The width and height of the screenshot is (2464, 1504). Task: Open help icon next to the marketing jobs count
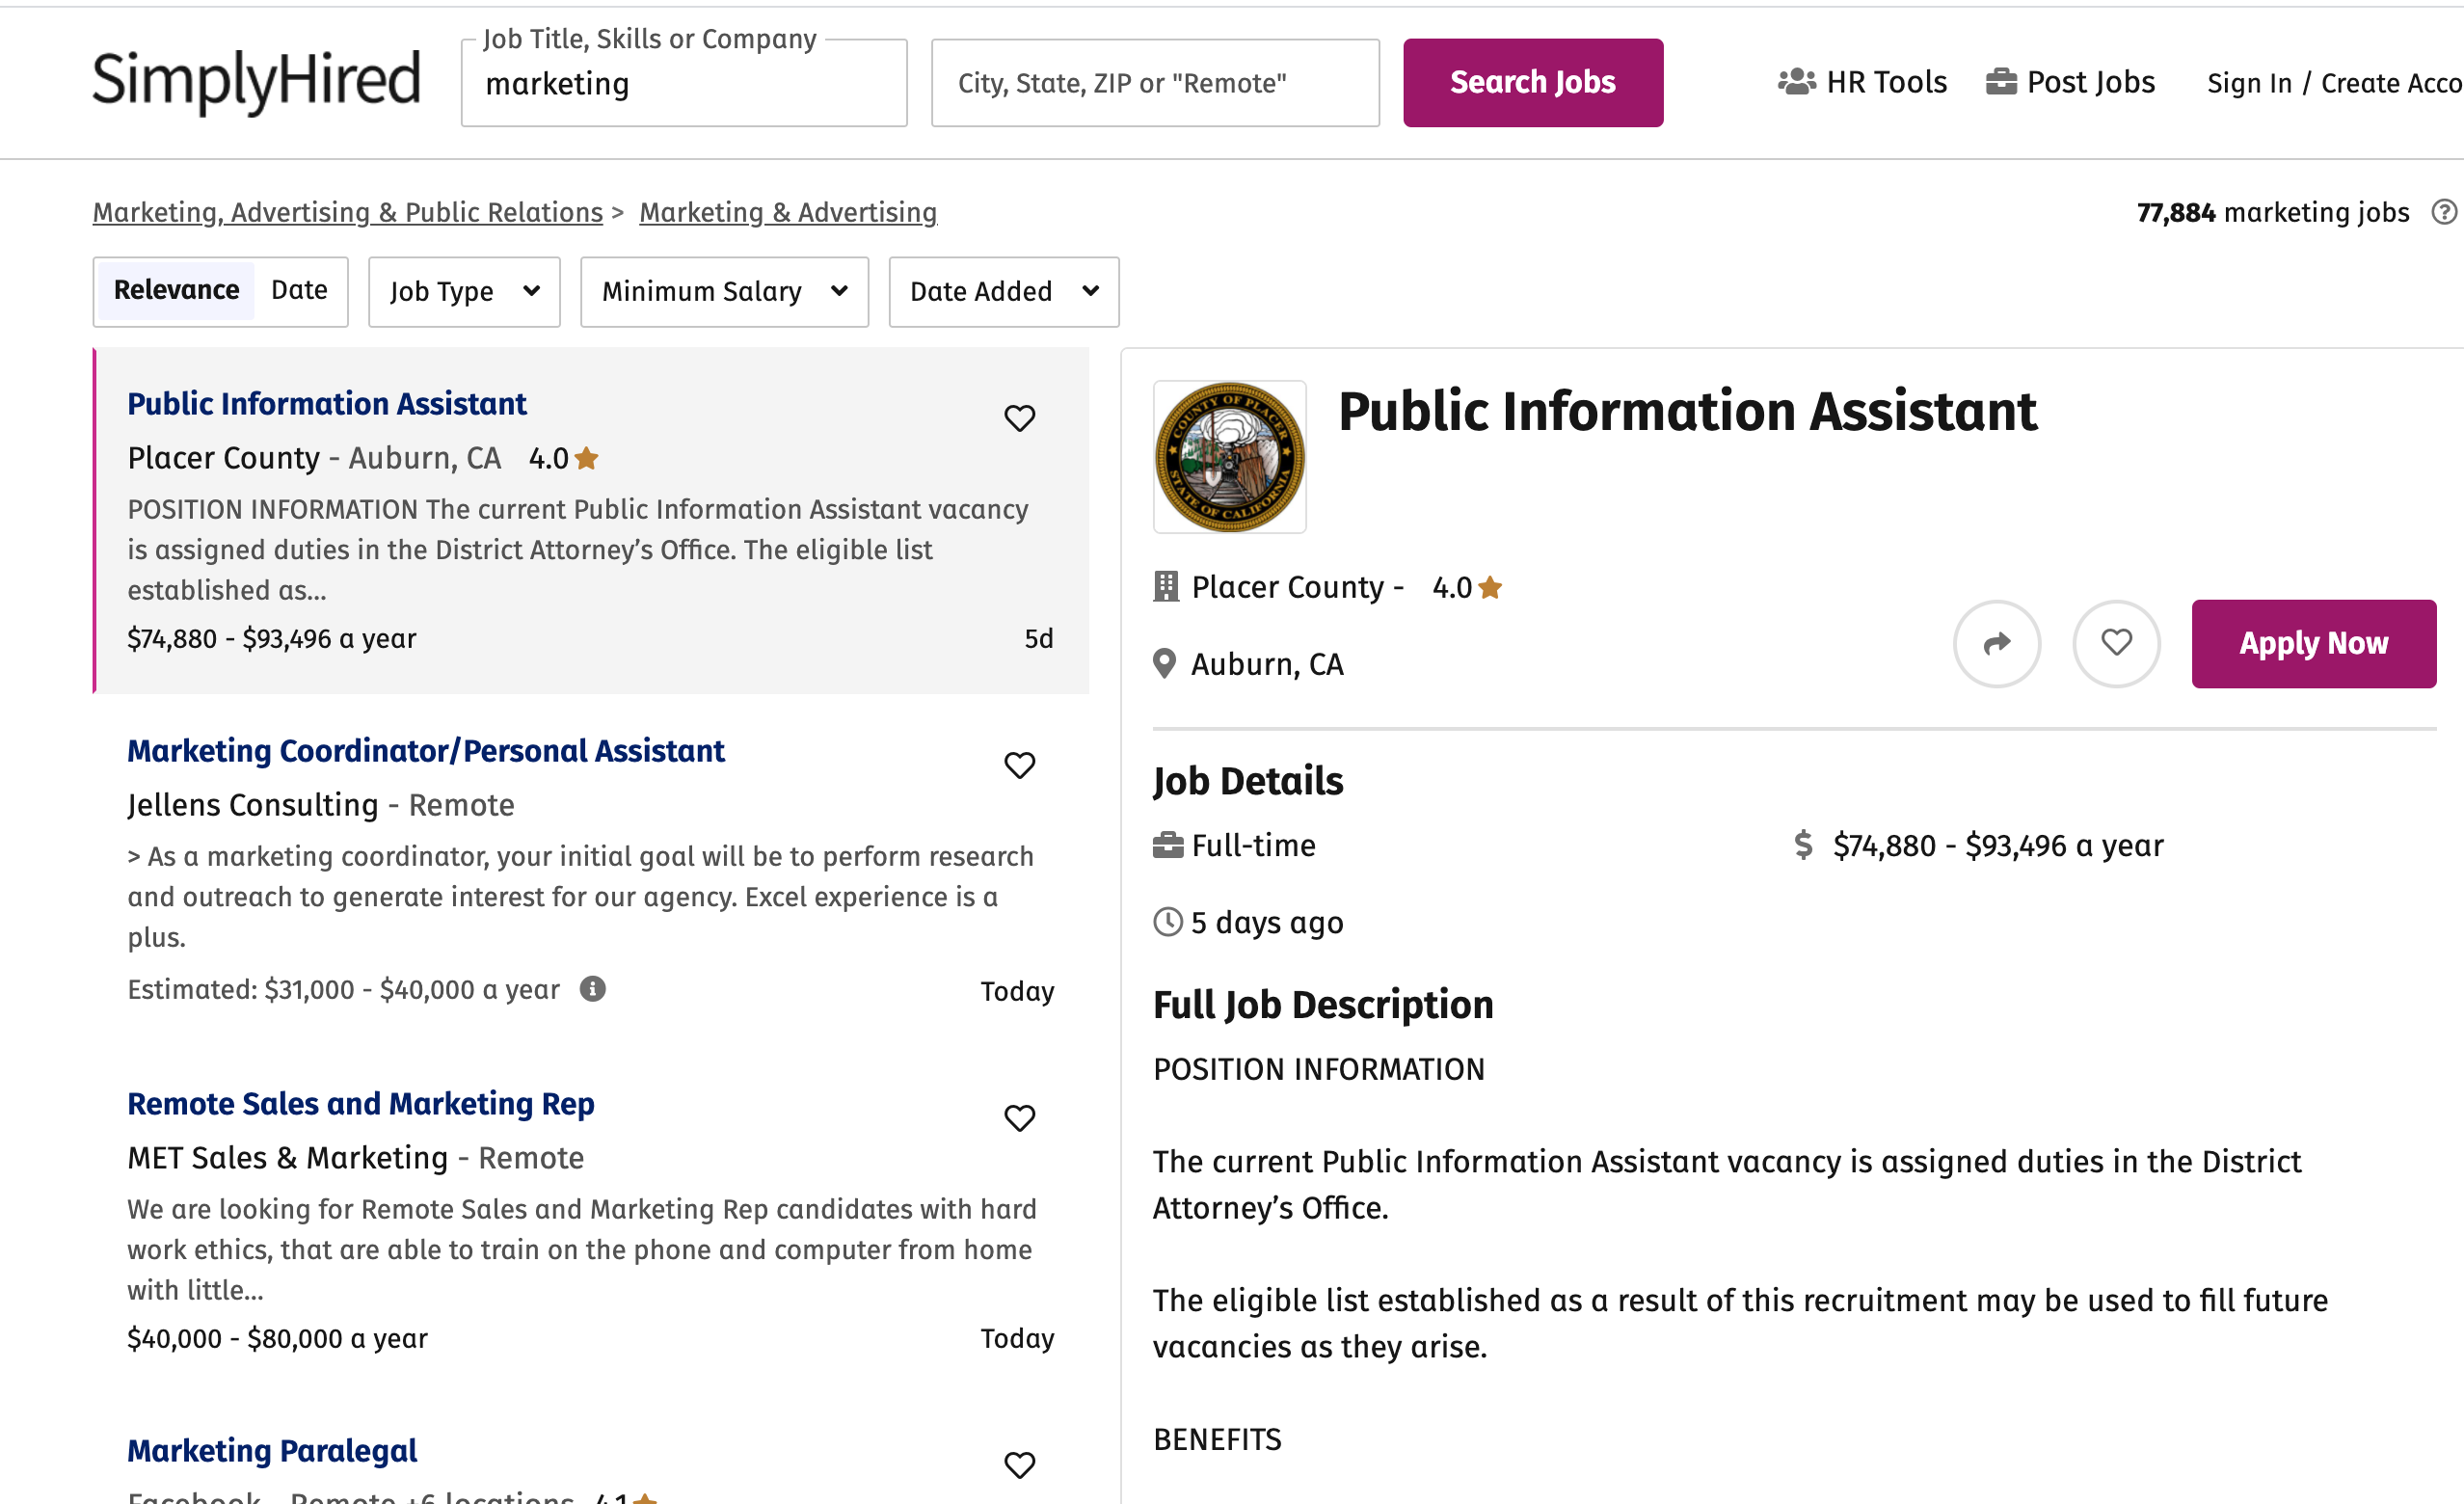click(2443, 212)
